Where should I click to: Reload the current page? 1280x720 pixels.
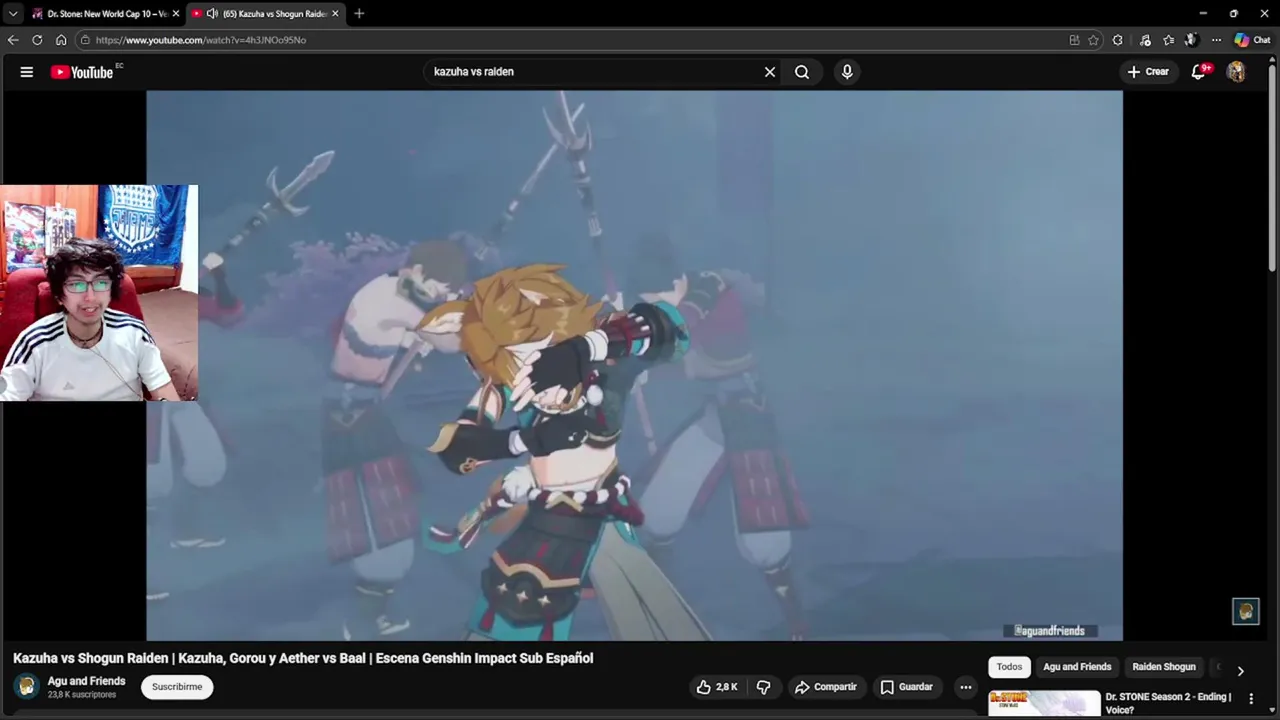coord(37,40)
